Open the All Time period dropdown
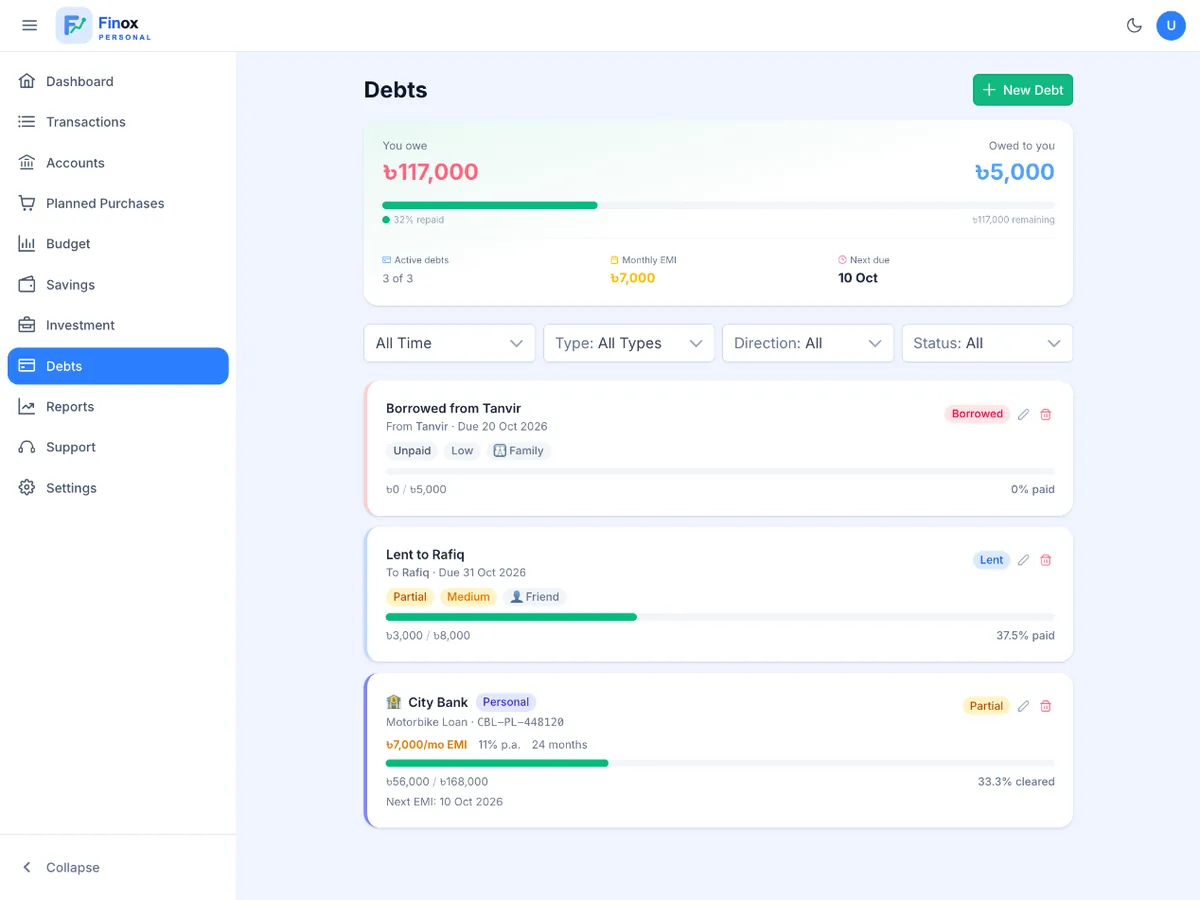Viewport: 1200px width, 900px height. coord(450,343)
